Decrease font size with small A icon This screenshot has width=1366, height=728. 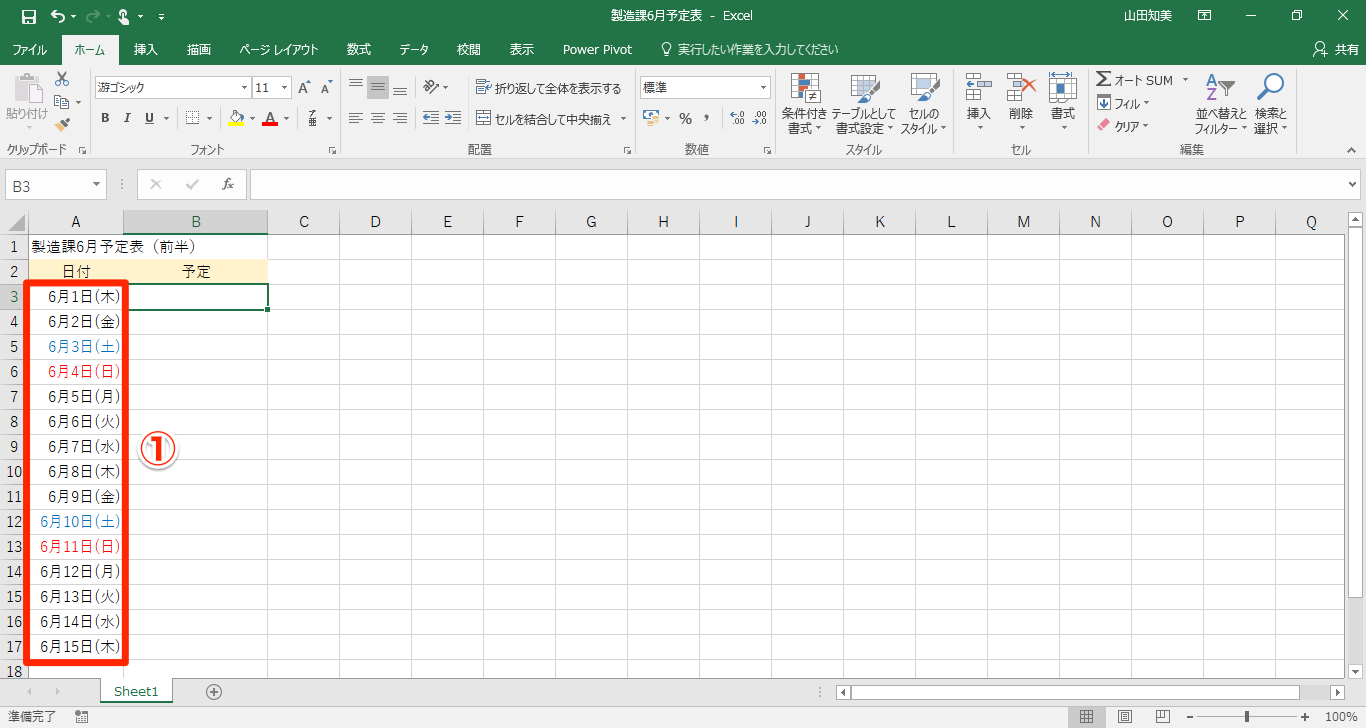[326, 88]
